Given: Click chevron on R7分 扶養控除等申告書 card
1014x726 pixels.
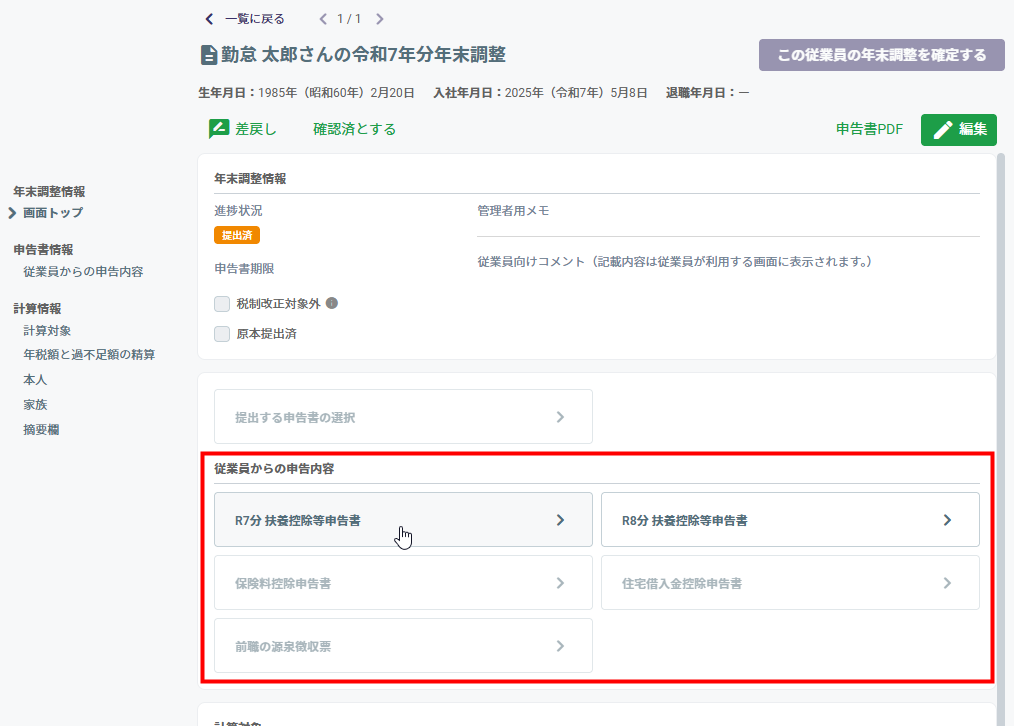Looking at the screenshot, I should [x=560, y=520].
